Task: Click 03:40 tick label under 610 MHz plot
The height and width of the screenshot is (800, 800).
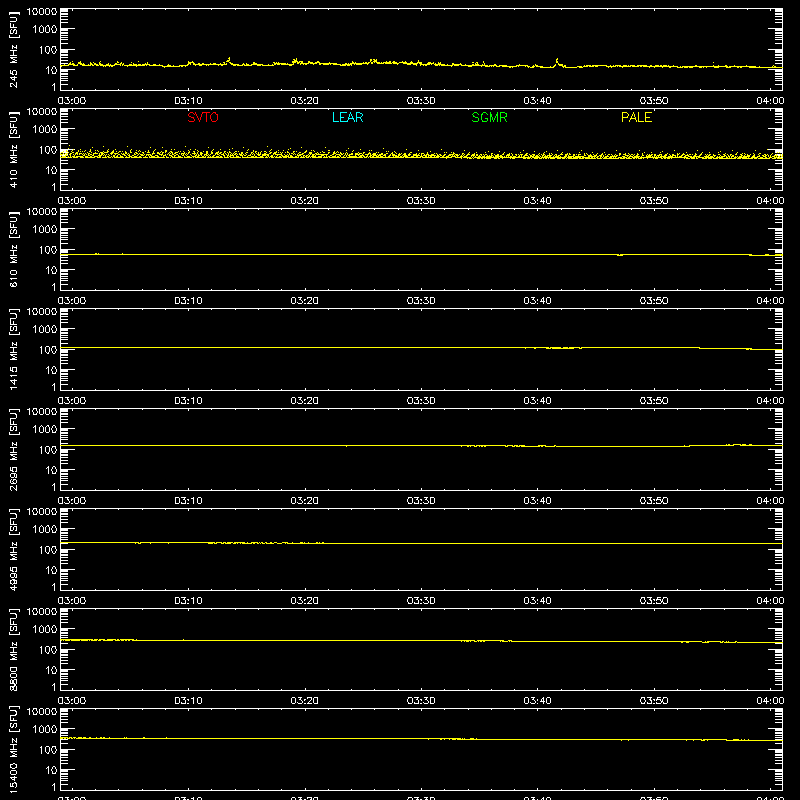Action: coord(537,301)
